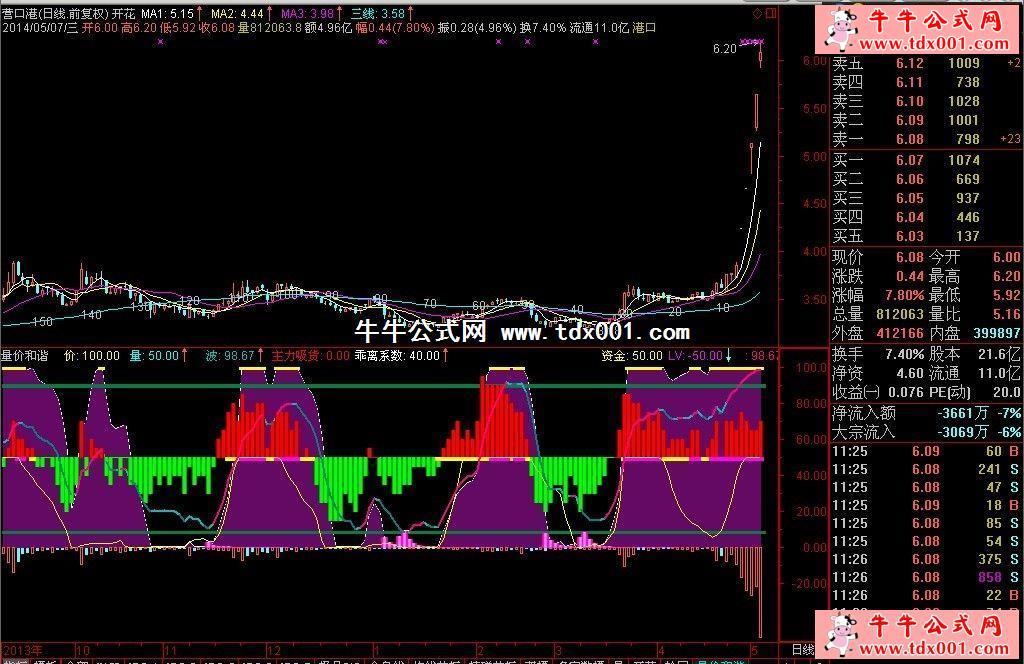Click the red up arrow after MA1 value
The image size is (1024, 664).
click(x=201, y=15)
